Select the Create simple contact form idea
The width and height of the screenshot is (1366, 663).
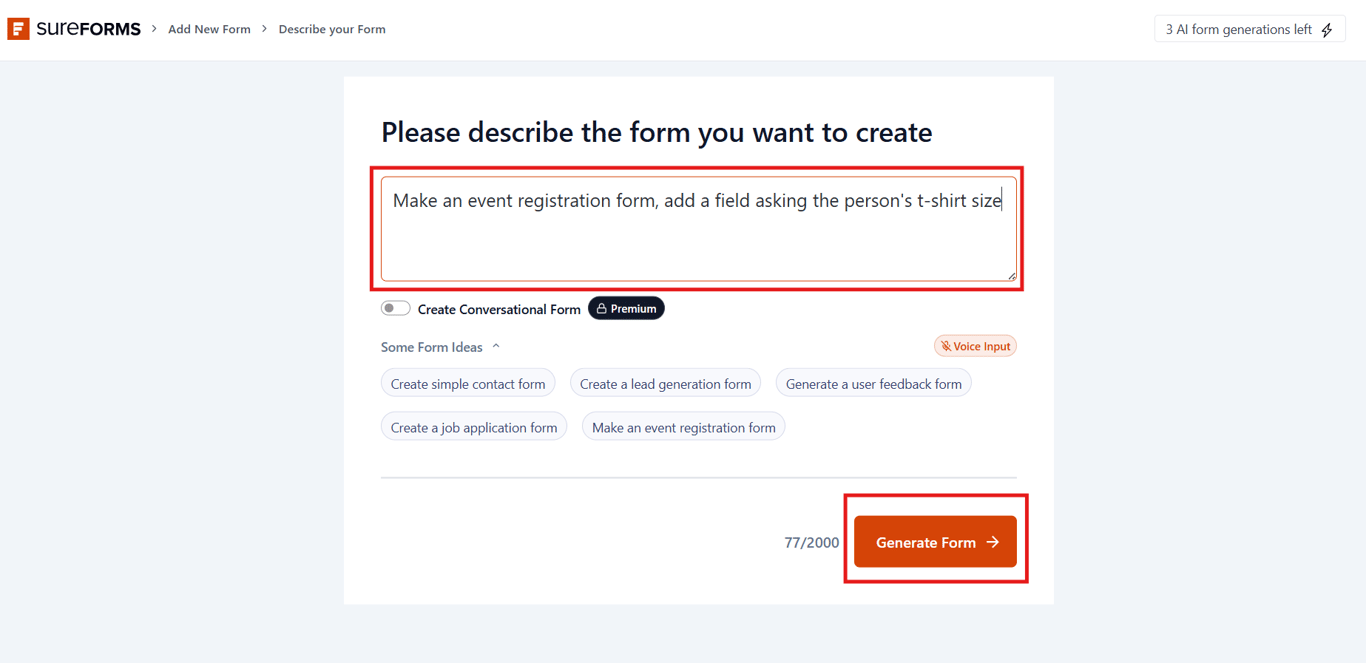[468, 383]
